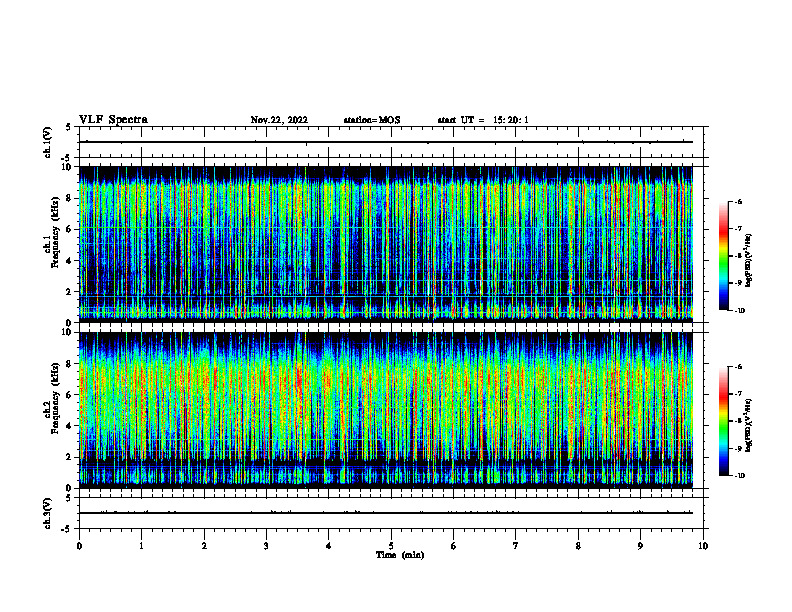The width and height of the screenshot is (792, 612).
Task: Click ch.1 frequency axis "8" kHz tick label
Action: coord(70,198)
